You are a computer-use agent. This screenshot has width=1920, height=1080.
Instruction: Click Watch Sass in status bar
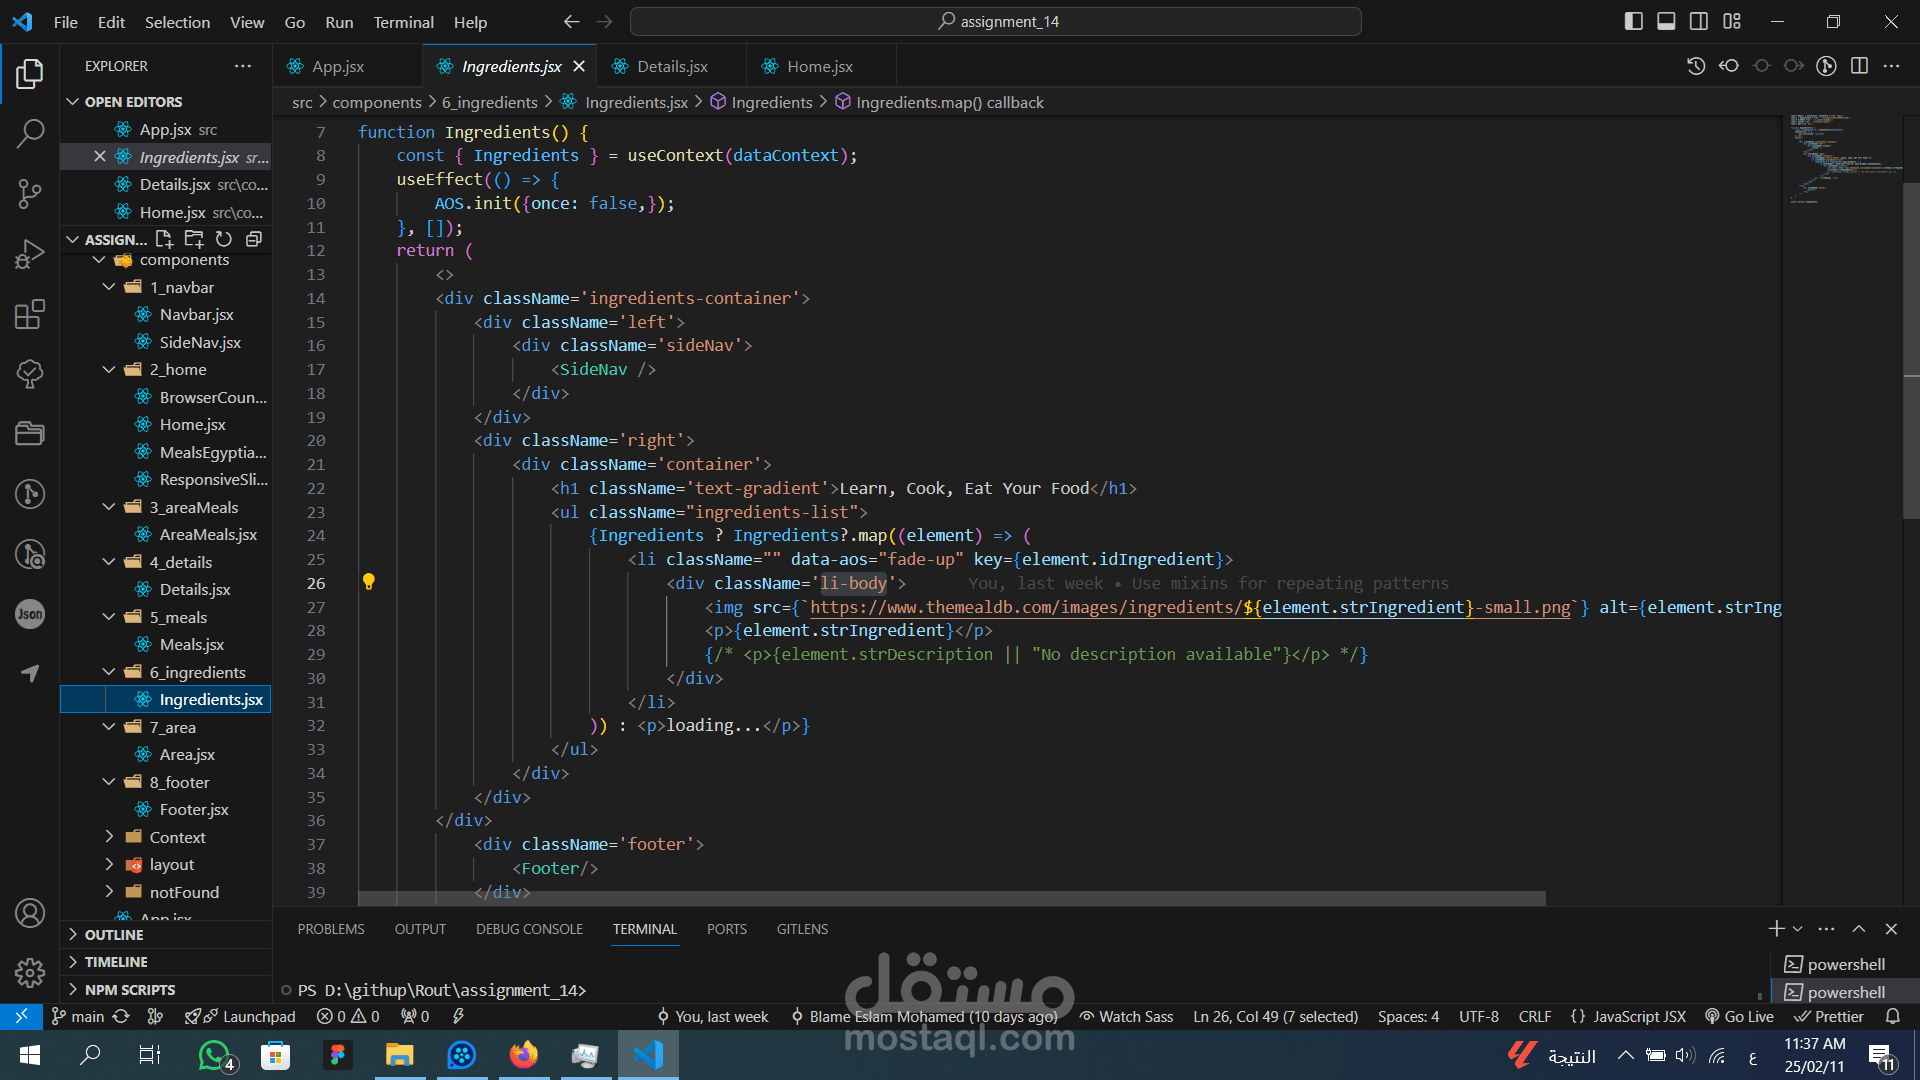pos(1125,1016)
